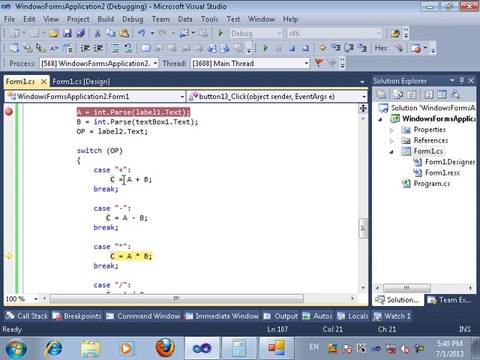Step Over with the debug toolbar icon
This screenshot has width=480, height=360.
click(x=349, y=48)
